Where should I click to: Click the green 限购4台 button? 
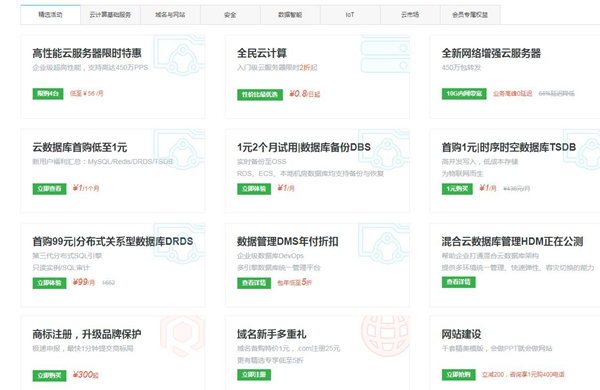48,93
